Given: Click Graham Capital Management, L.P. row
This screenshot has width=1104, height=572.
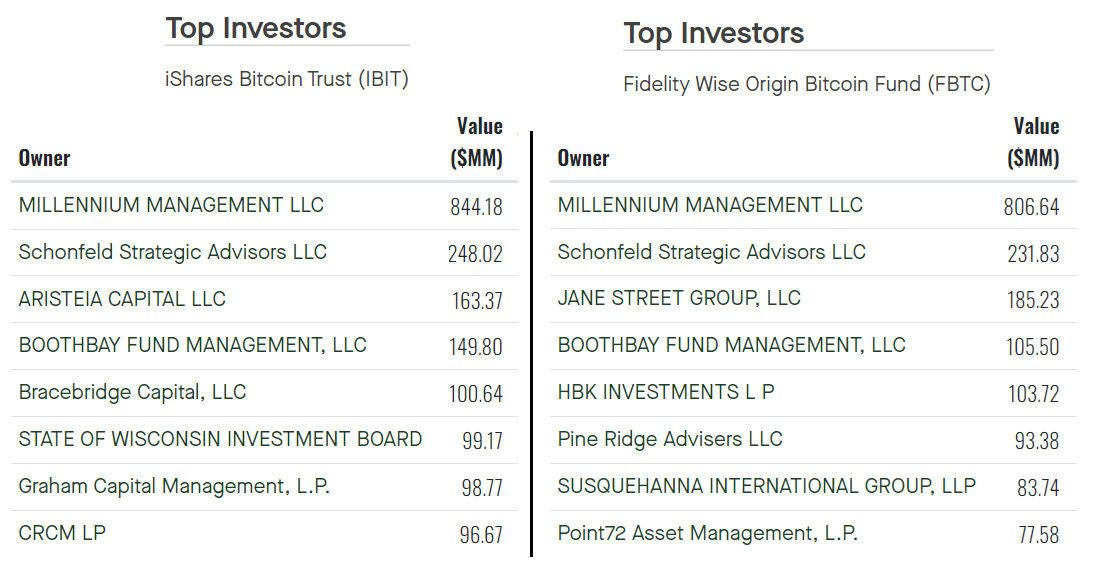Looking at the screenshot, I should pyautogui.click(x=174, y=486).
